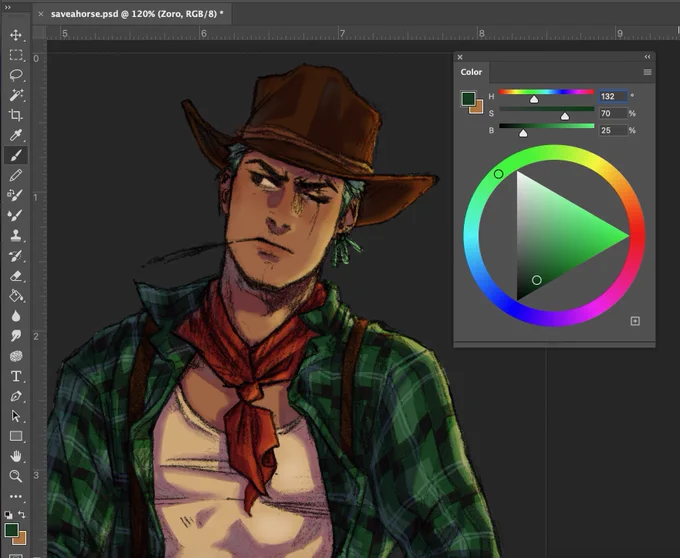This screenshot has width=680, height=558.
Task: Select the Rectangular Marquee tool
Action: [x=16, y=55]
